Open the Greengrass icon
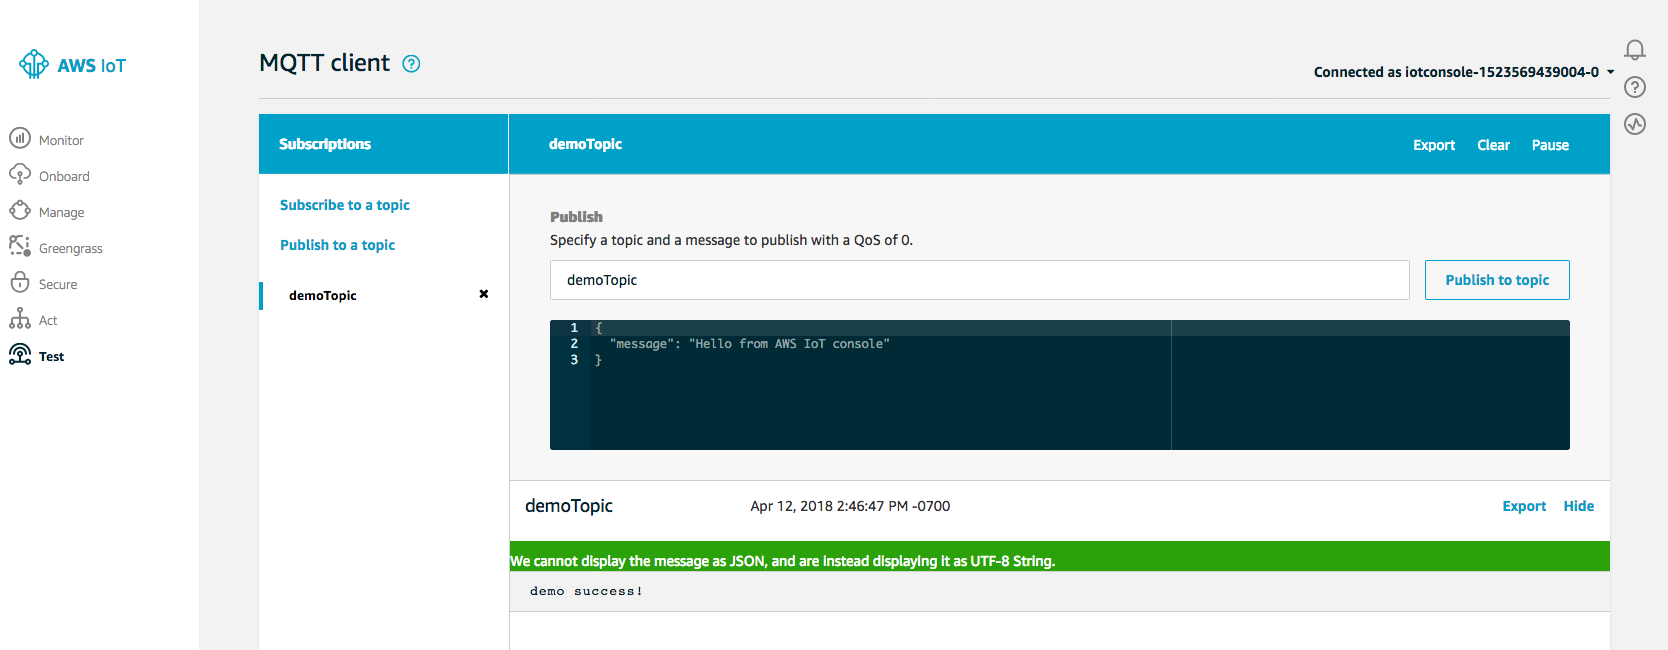Image resolution: width=1668 pixels, height=650 pixels. coord(20,246)
